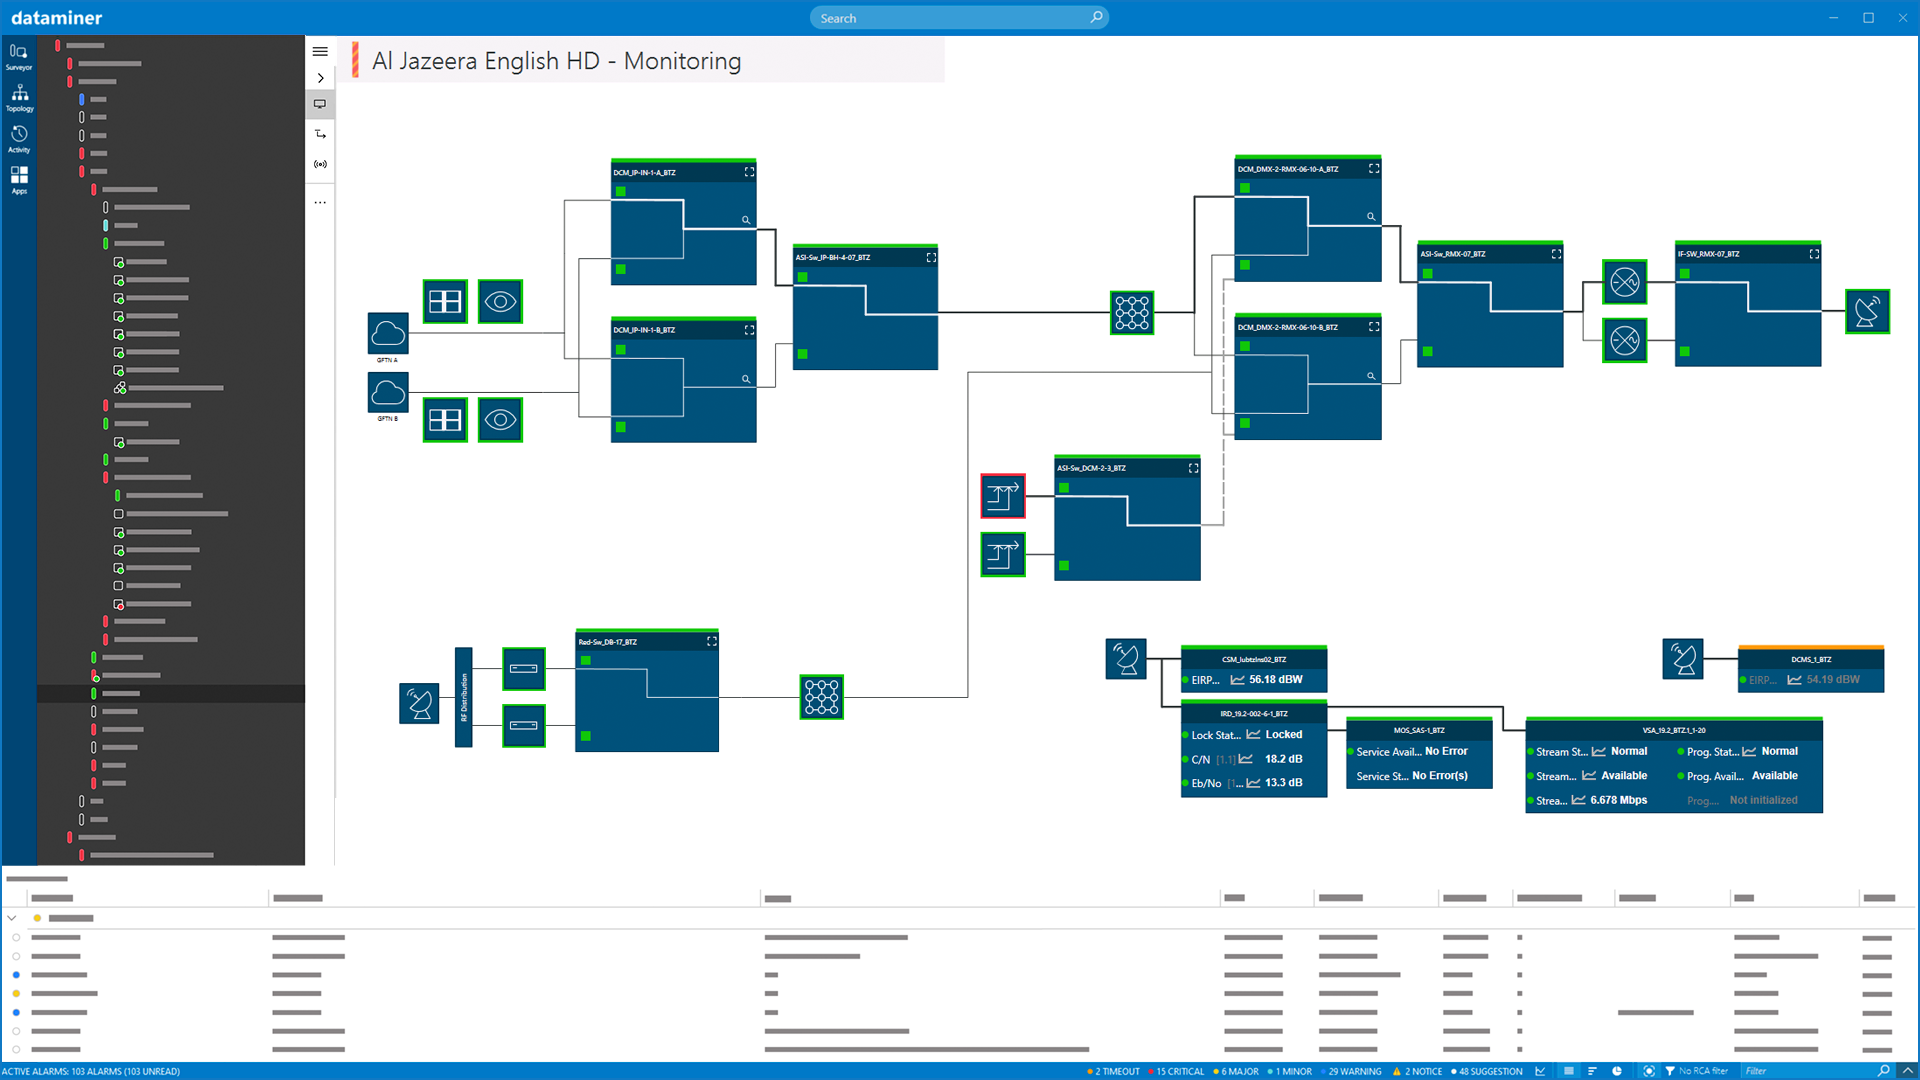Screen dimensions: 1920x1080
Task: Open the hamburger menu above the visual view
Action: coord(320,51)
